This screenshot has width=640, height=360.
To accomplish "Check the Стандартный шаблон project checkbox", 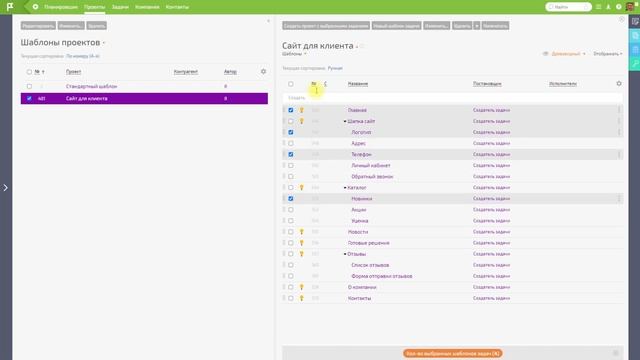I will pos(29,87).
